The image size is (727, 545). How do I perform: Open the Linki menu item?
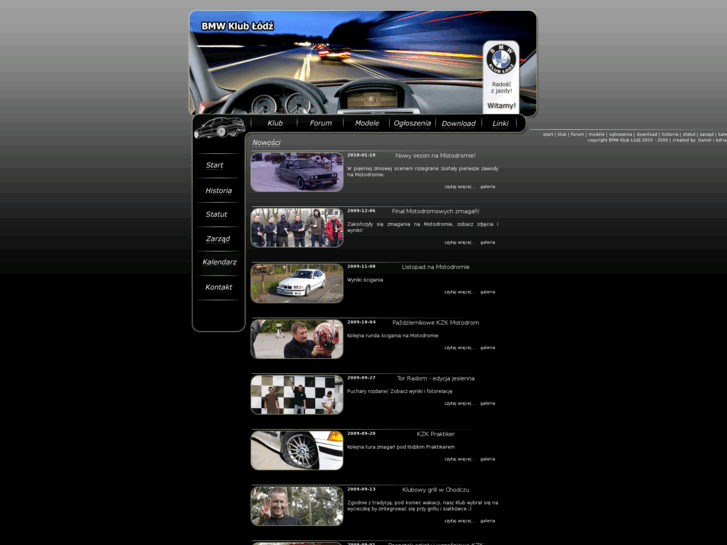tap(500, 123)
